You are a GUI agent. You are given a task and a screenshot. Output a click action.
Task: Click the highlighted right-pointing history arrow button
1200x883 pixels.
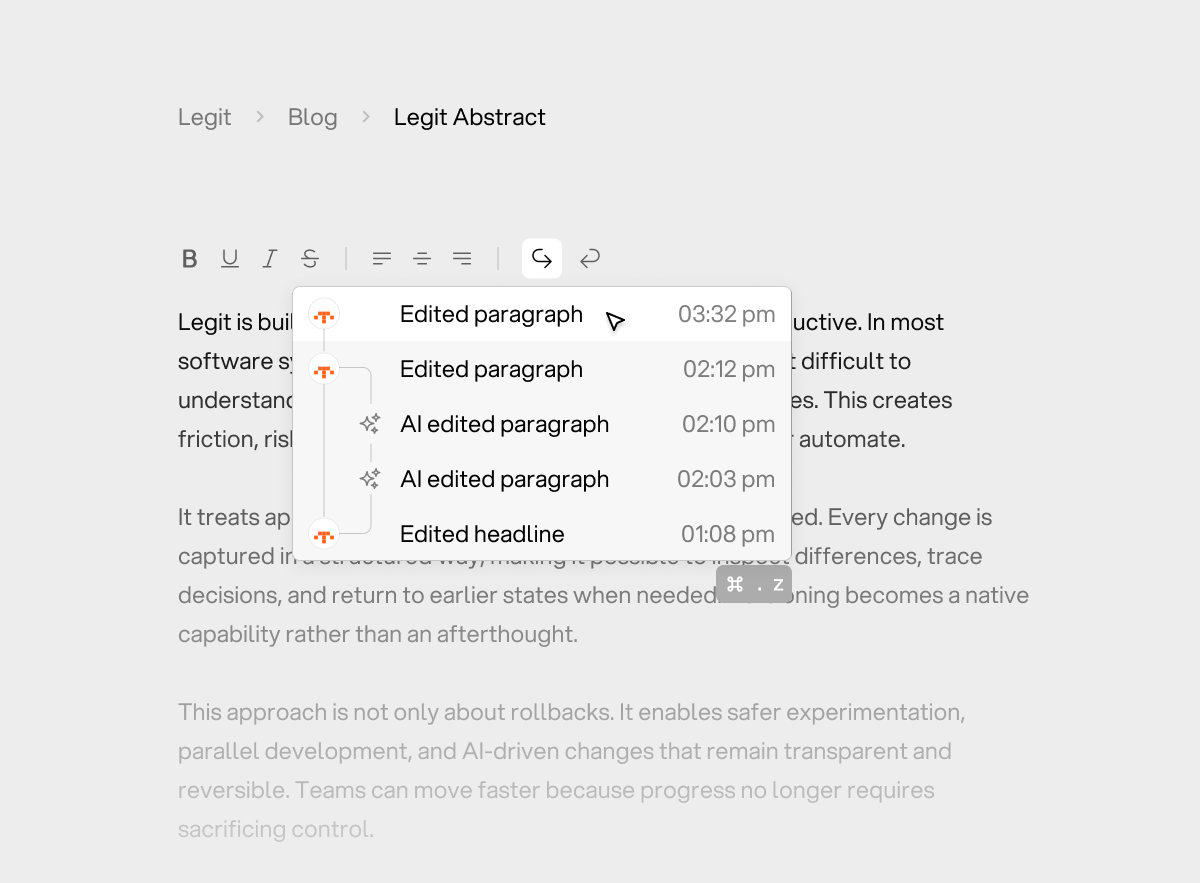point(542,259)
